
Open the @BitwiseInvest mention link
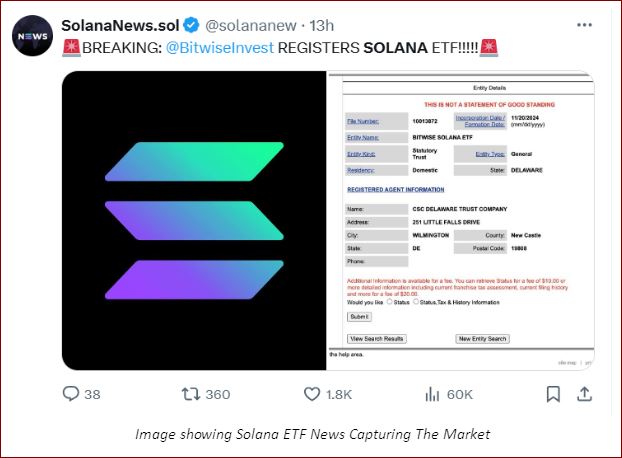tap(220, 48)
